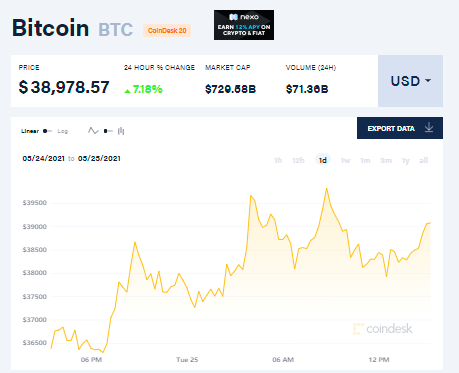Click the Export Data button
Screen dimensions: 459x373
pyautogui.click(x=400, y=128)
